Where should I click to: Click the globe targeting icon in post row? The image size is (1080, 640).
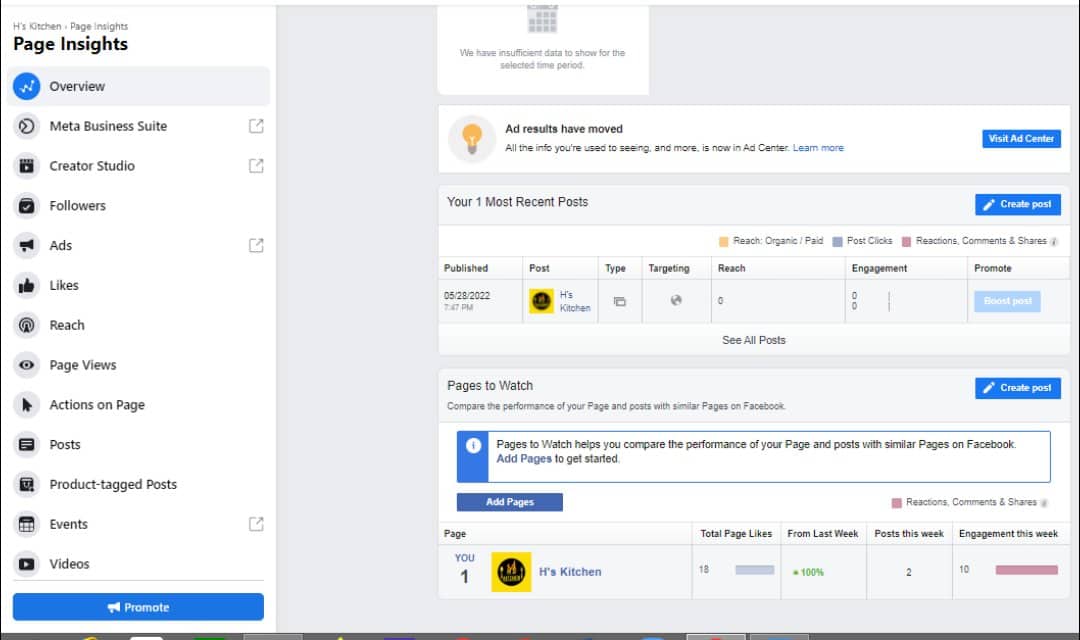pyautogui.click(x=676, y=300)
